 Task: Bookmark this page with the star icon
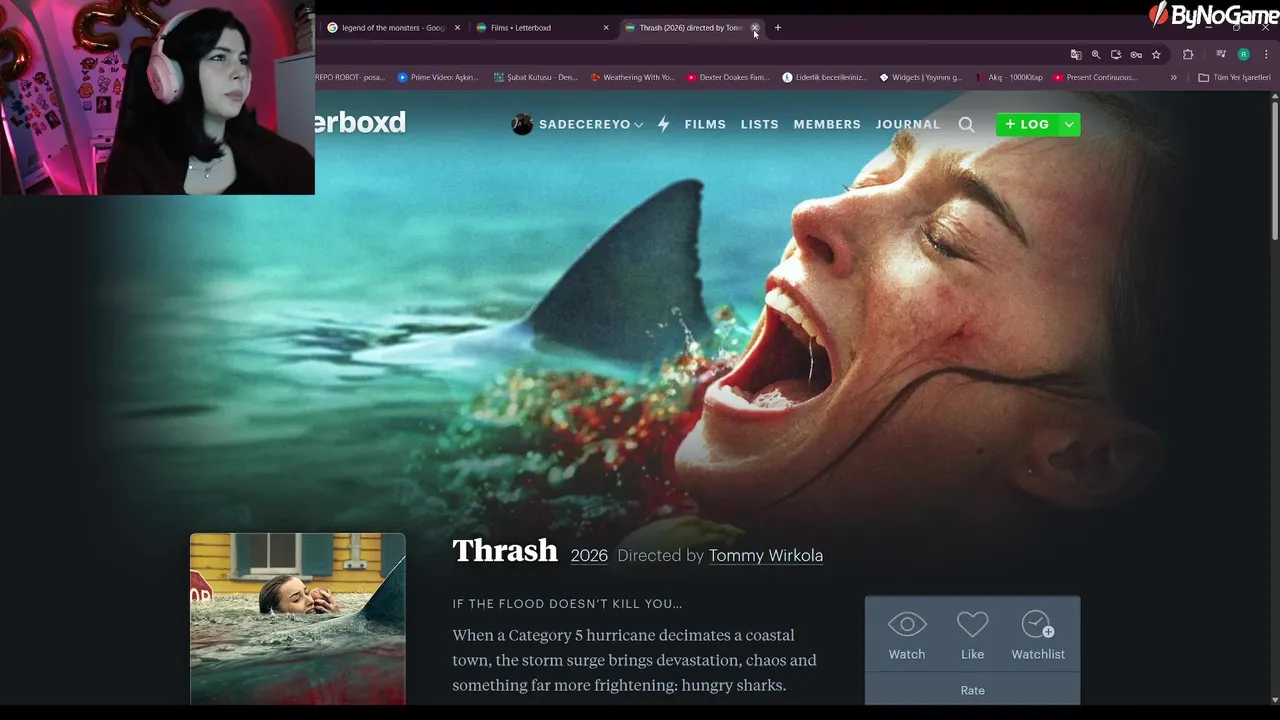pyautogui.click(x=1156, y=55)
